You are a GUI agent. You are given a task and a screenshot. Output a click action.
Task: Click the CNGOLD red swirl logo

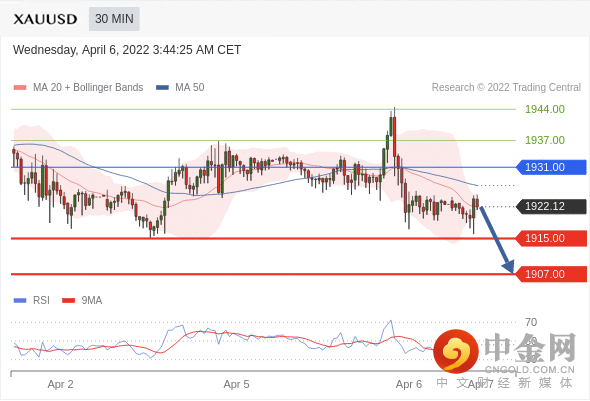pos(456,351)
